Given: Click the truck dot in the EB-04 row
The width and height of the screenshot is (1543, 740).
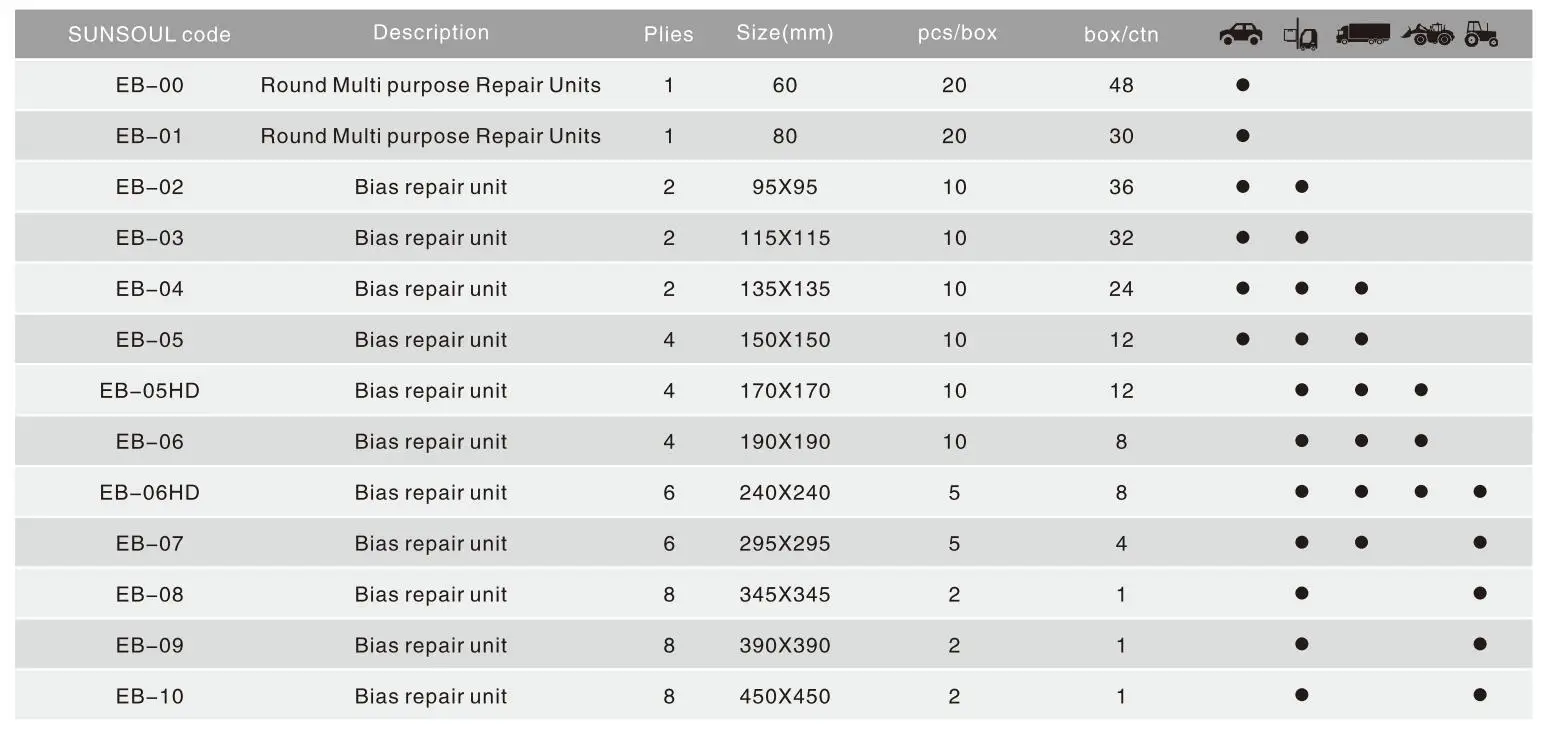Looking at the screenshot, I should (1361, 288).
